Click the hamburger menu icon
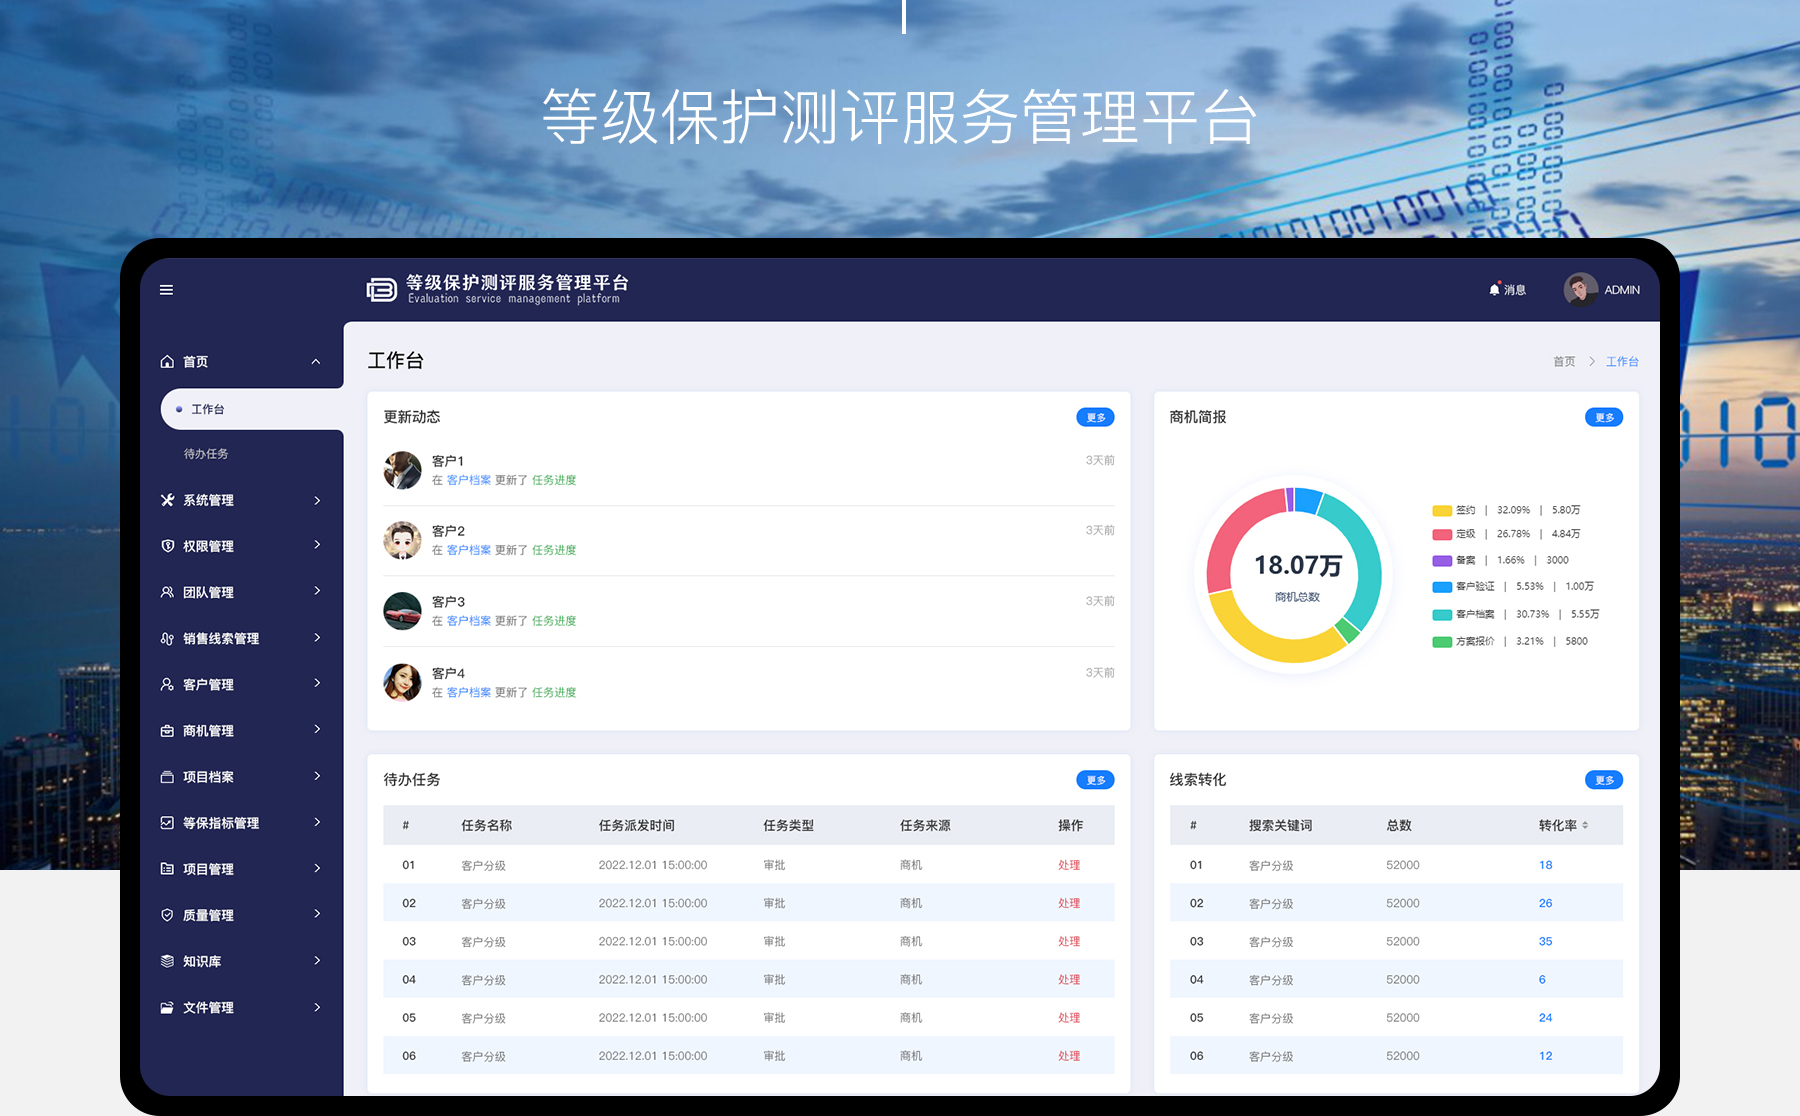The image size is (1800, 1116). tap(166, 290)
